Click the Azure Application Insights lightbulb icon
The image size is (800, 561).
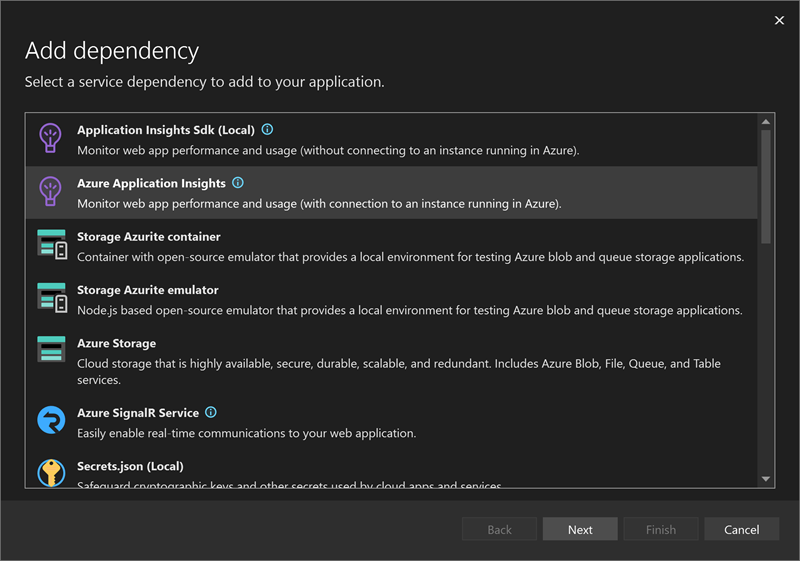(x=51, y=191)
